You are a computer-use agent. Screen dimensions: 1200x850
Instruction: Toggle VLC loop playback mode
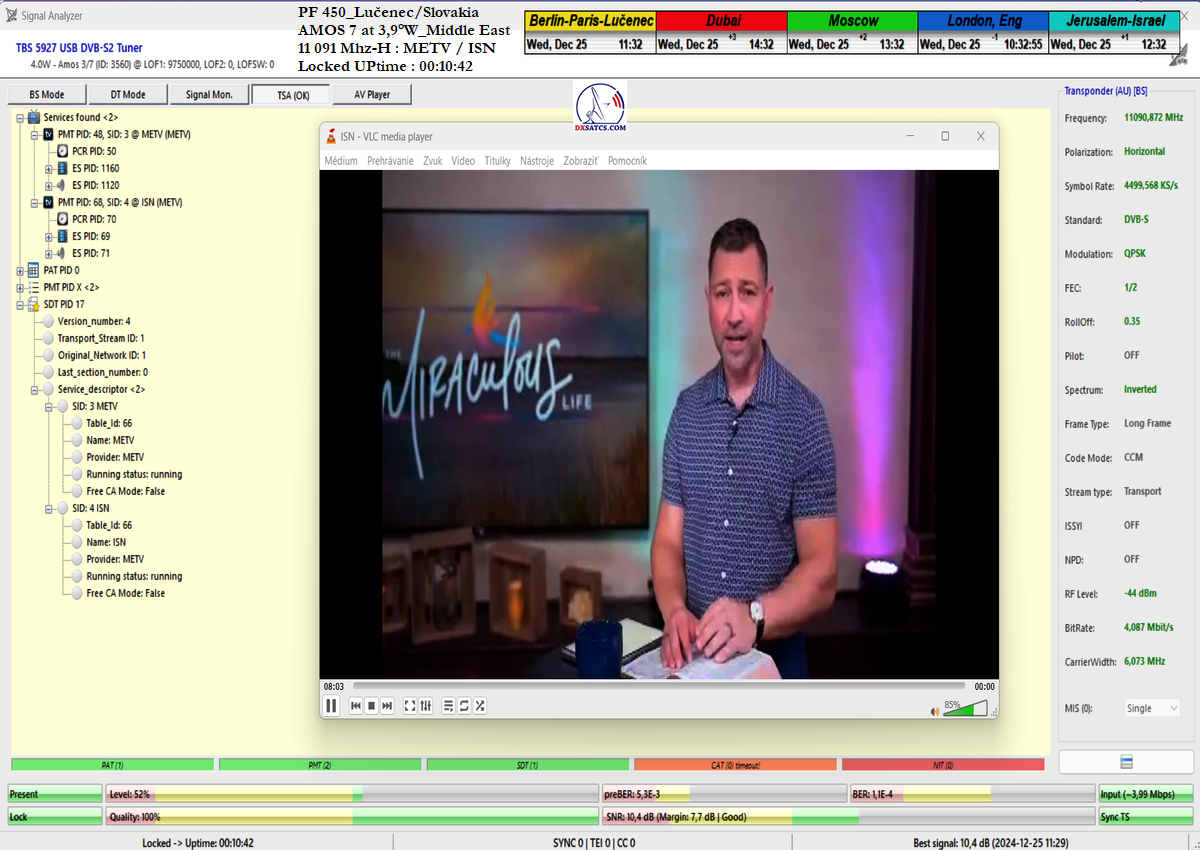(x=464, y=706)
